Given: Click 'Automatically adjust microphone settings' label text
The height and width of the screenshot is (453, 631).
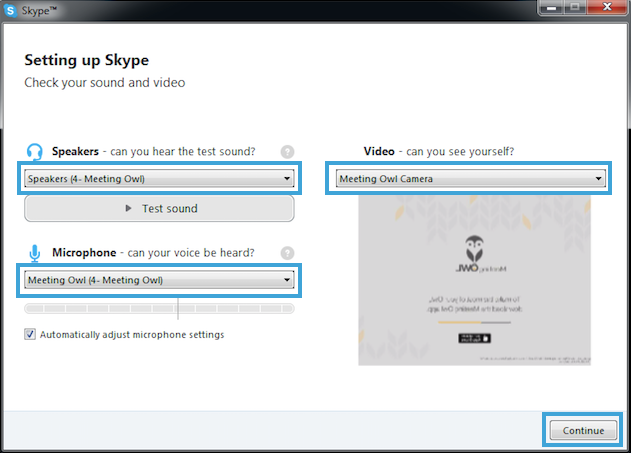Looking at the screenshot, I should pos(132,335).
